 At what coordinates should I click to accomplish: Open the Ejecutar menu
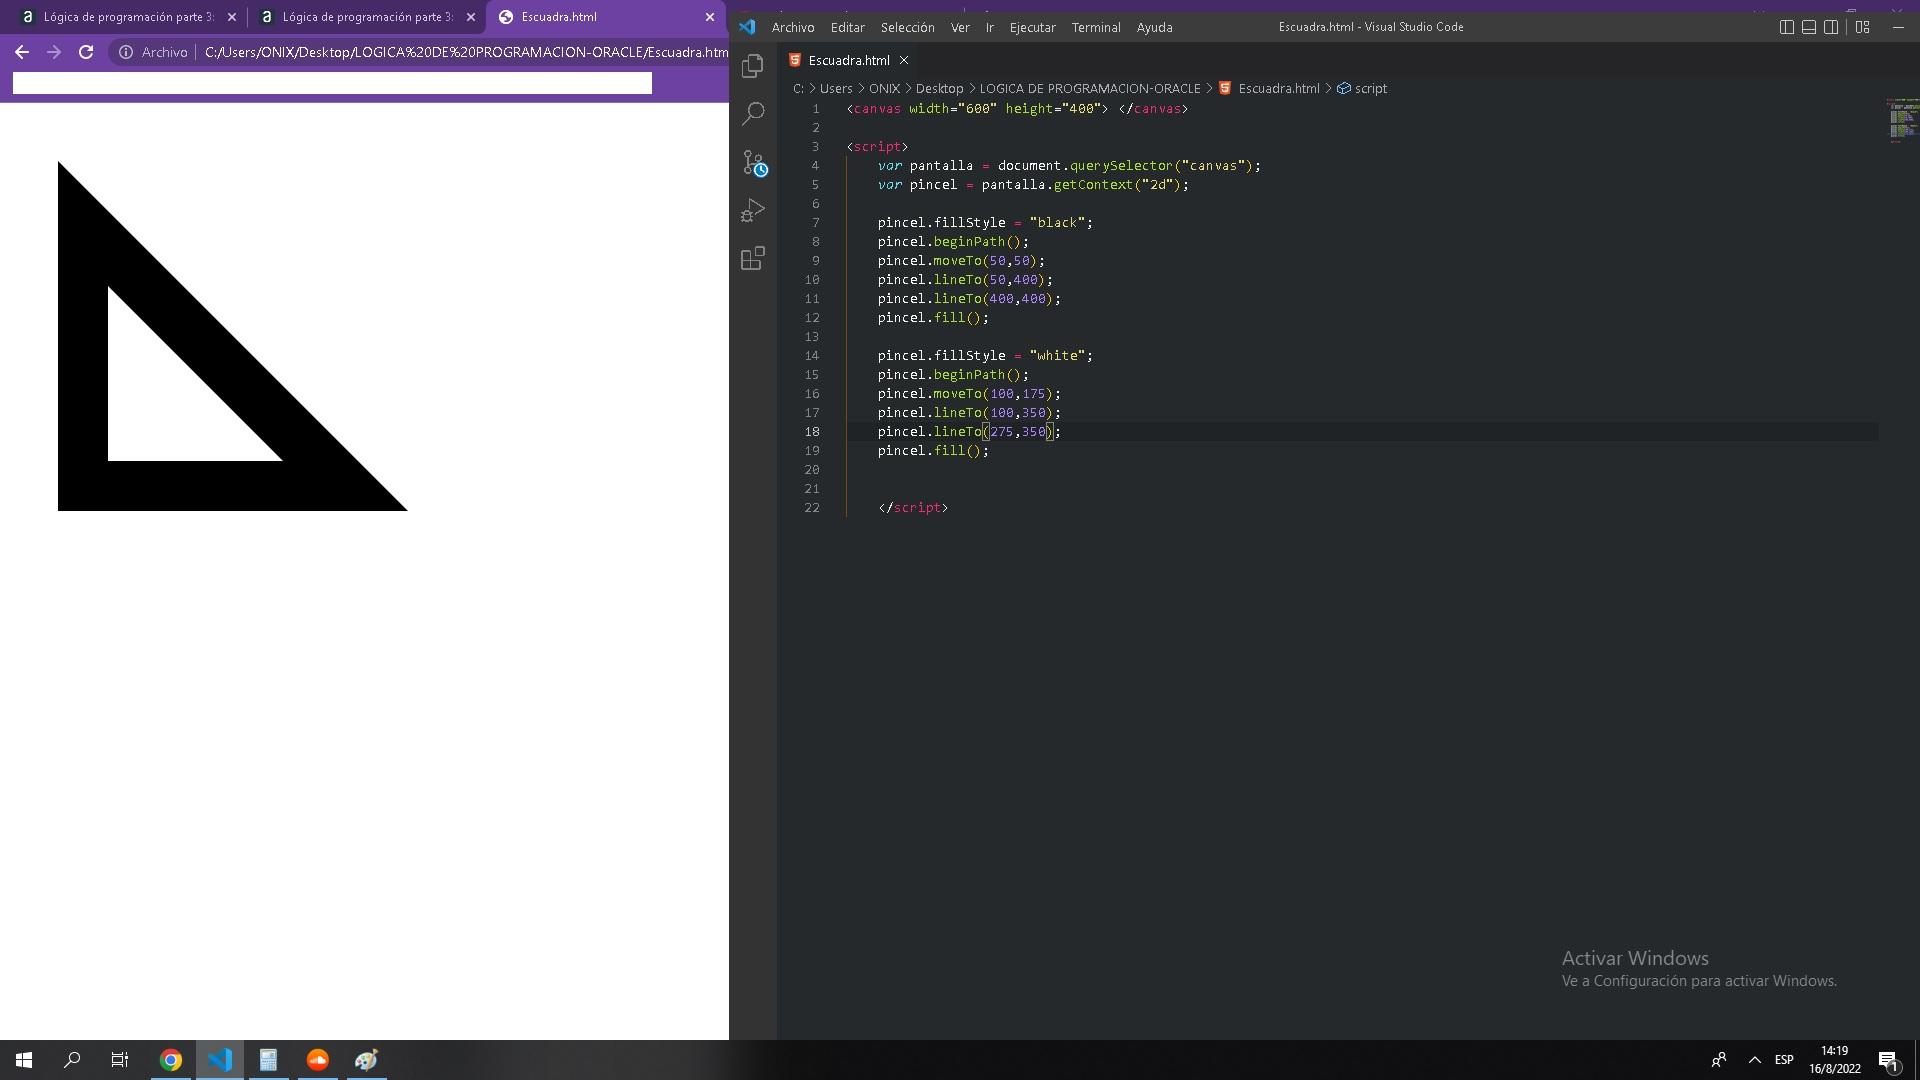1032,27
